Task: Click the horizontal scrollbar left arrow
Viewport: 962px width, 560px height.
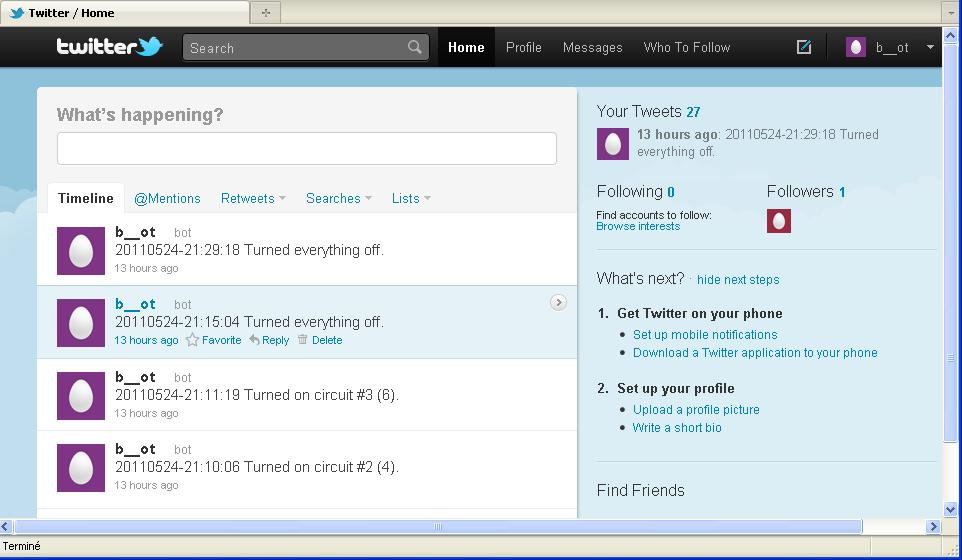Action: click(x=6, y=526)
